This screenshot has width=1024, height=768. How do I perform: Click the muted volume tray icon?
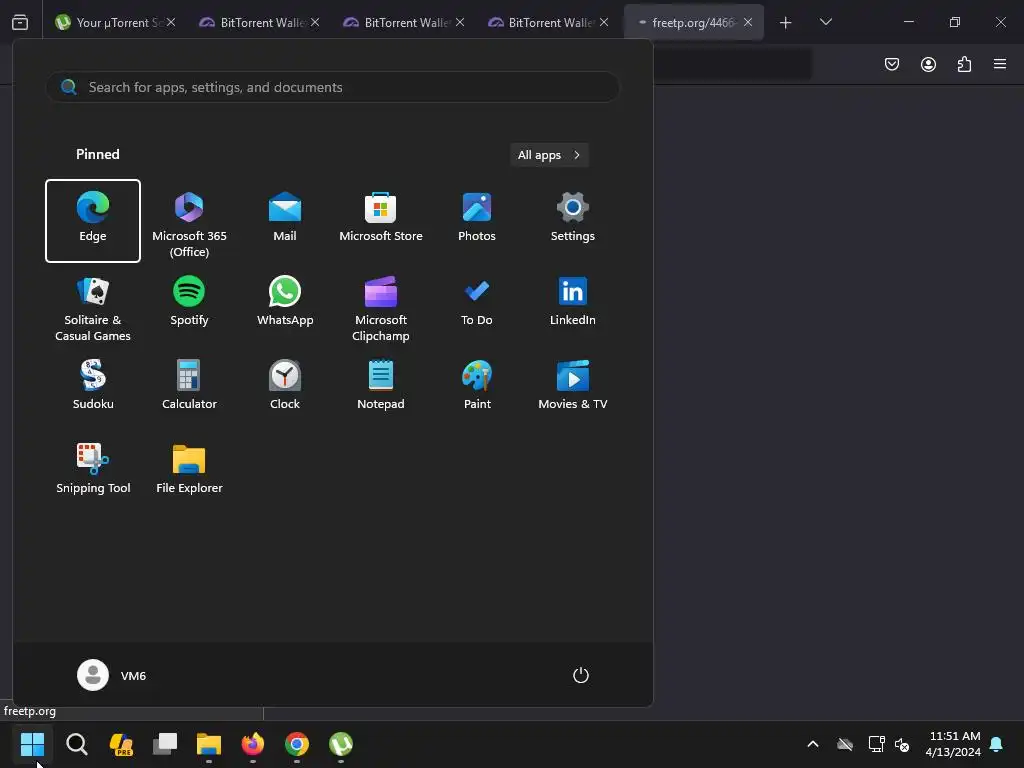pyautogui.click(x=902, y=744)
